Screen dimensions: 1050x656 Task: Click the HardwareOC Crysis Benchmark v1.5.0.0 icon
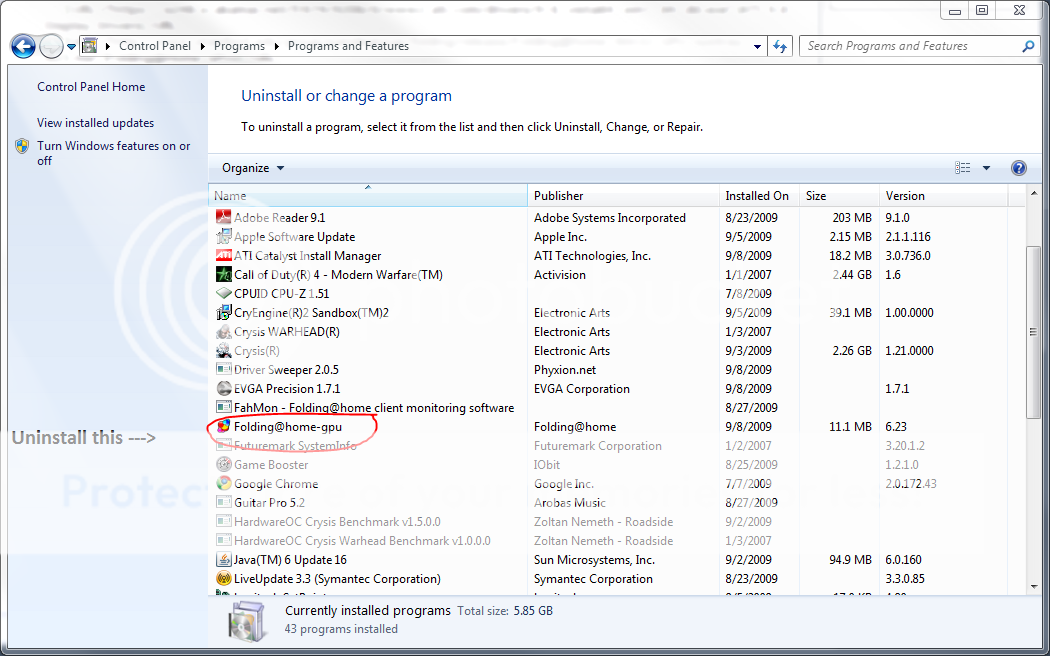tap(224, 521)
